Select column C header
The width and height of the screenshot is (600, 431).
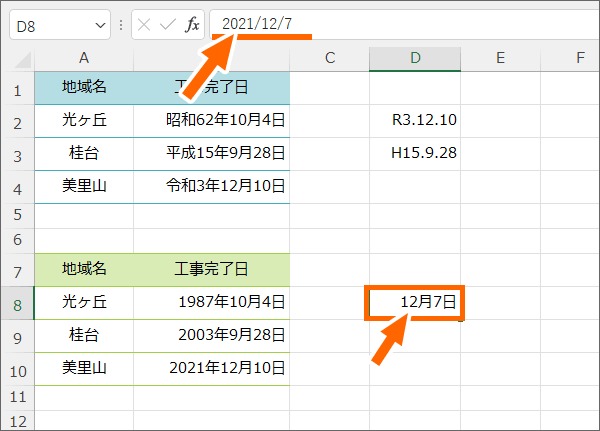330,59
